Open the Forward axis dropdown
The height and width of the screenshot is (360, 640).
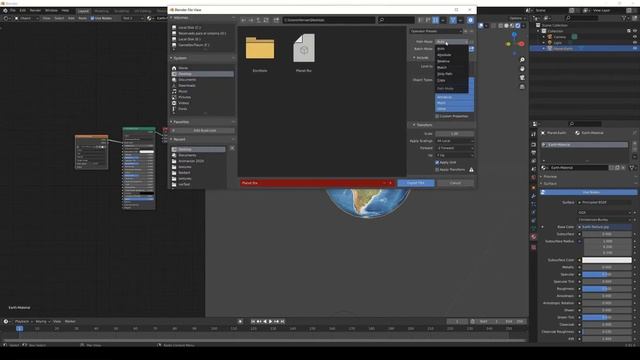pyautogui.click(x=455, y=148)
